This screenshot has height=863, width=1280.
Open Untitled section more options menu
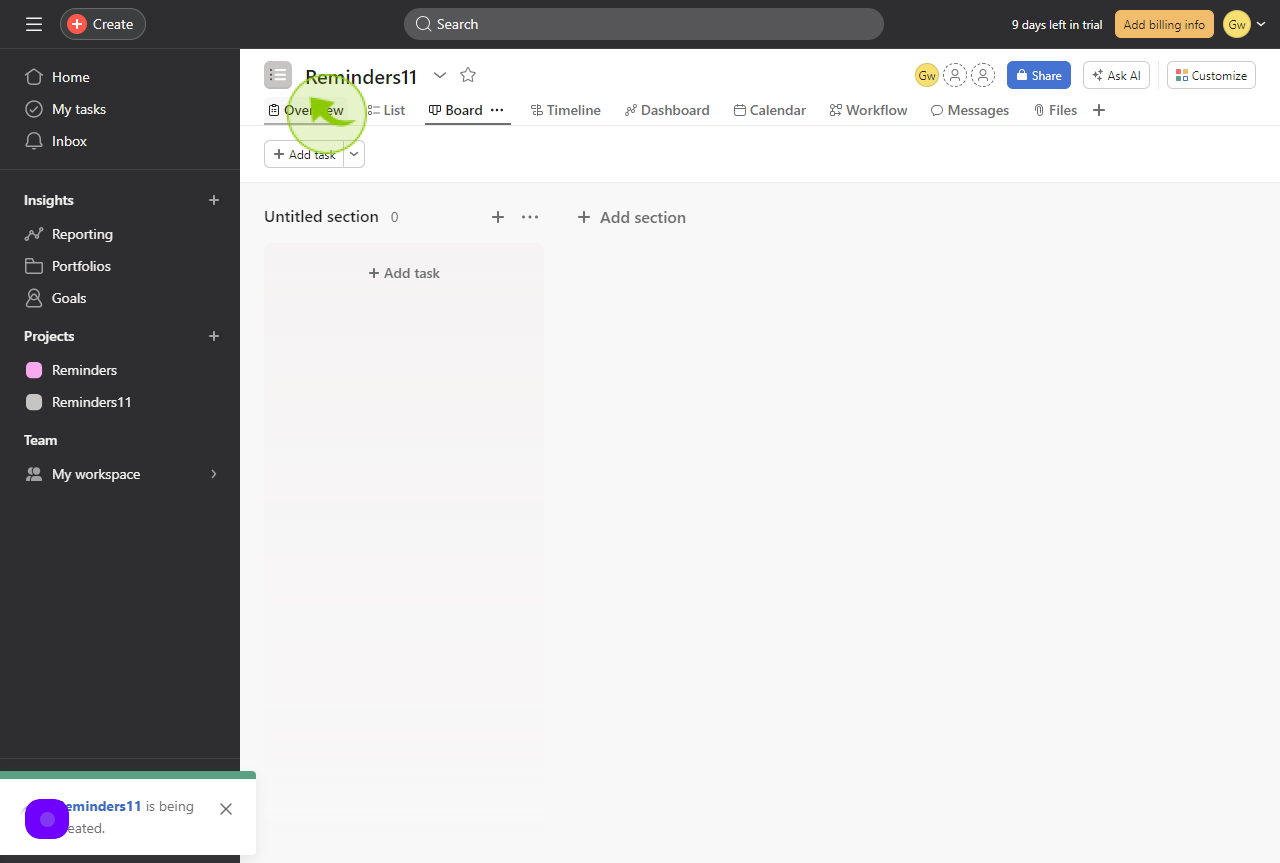(530, 217)
